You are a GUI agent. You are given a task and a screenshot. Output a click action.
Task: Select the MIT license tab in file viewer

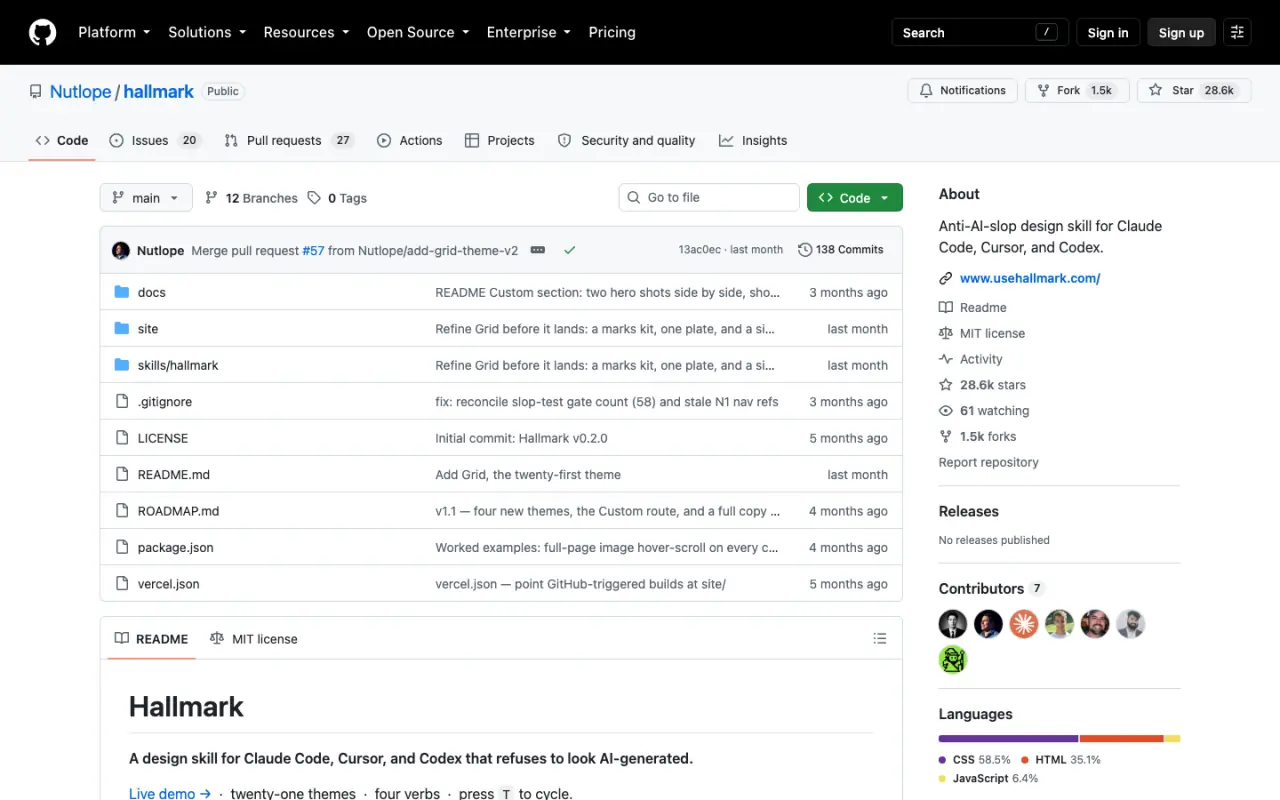click(254, 639)
